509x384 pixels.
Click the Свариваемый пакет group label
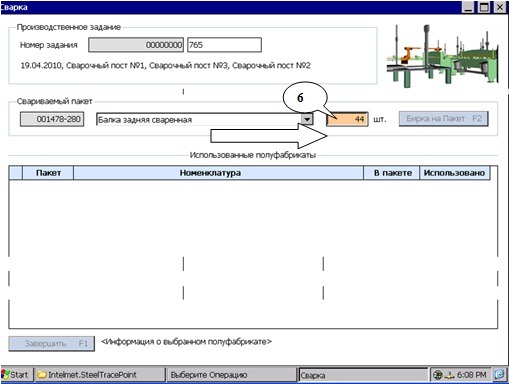click(x=55, y=101)
